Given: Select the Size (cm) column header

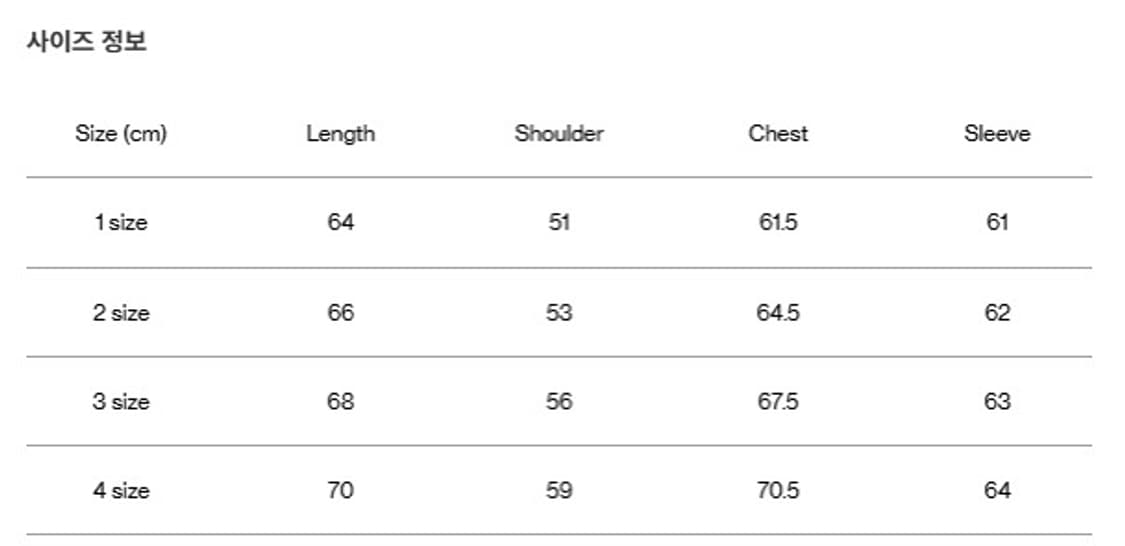Looking at the screenshot, I should coord(121,133).
